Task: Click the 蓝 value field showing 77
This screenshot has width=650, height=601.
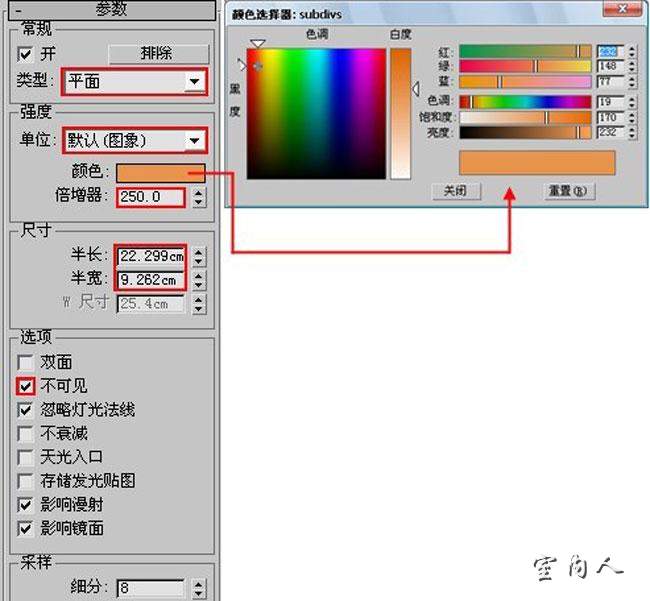Action: 611,82
